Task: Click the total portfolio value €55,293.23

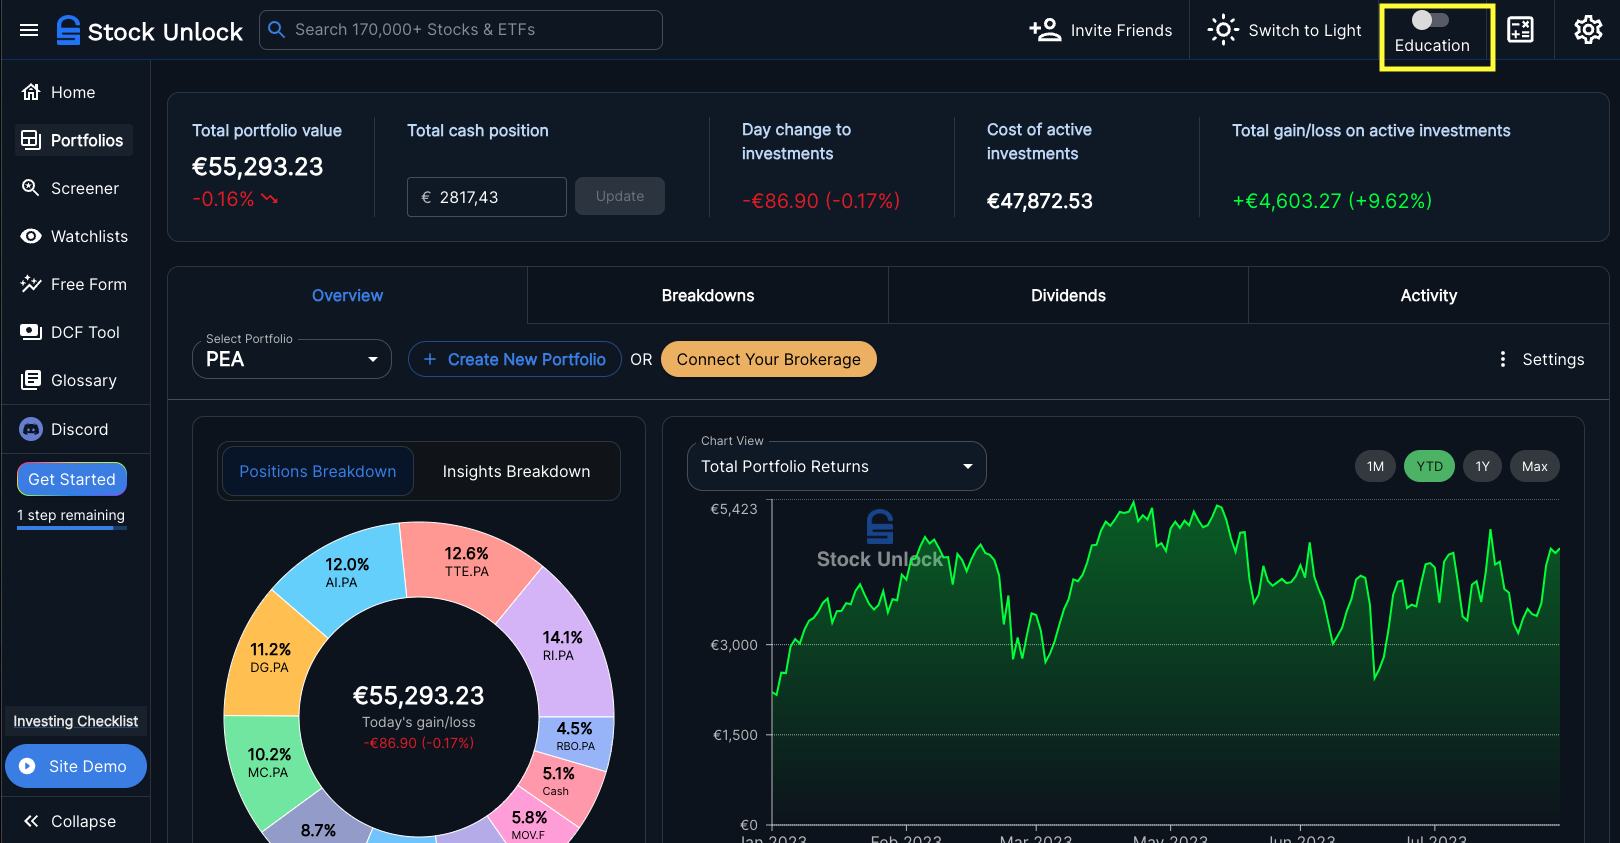Action: point(258,167)
